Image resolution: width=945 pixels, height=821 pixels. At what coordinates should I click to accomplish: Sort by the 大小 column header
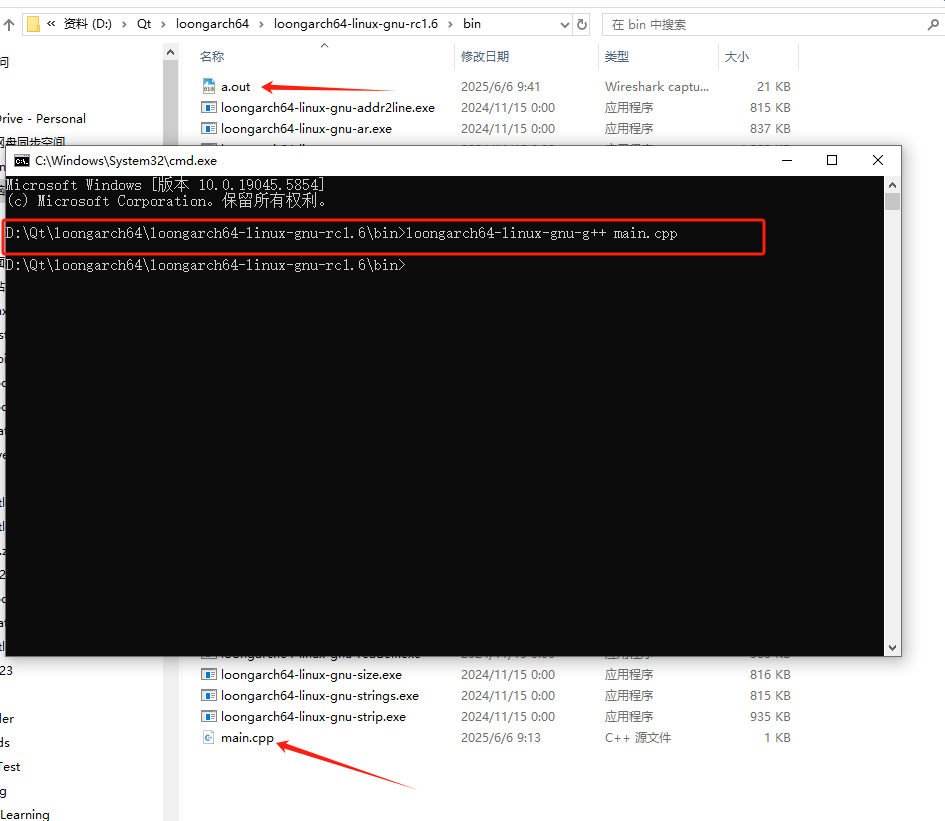(736, 57)
